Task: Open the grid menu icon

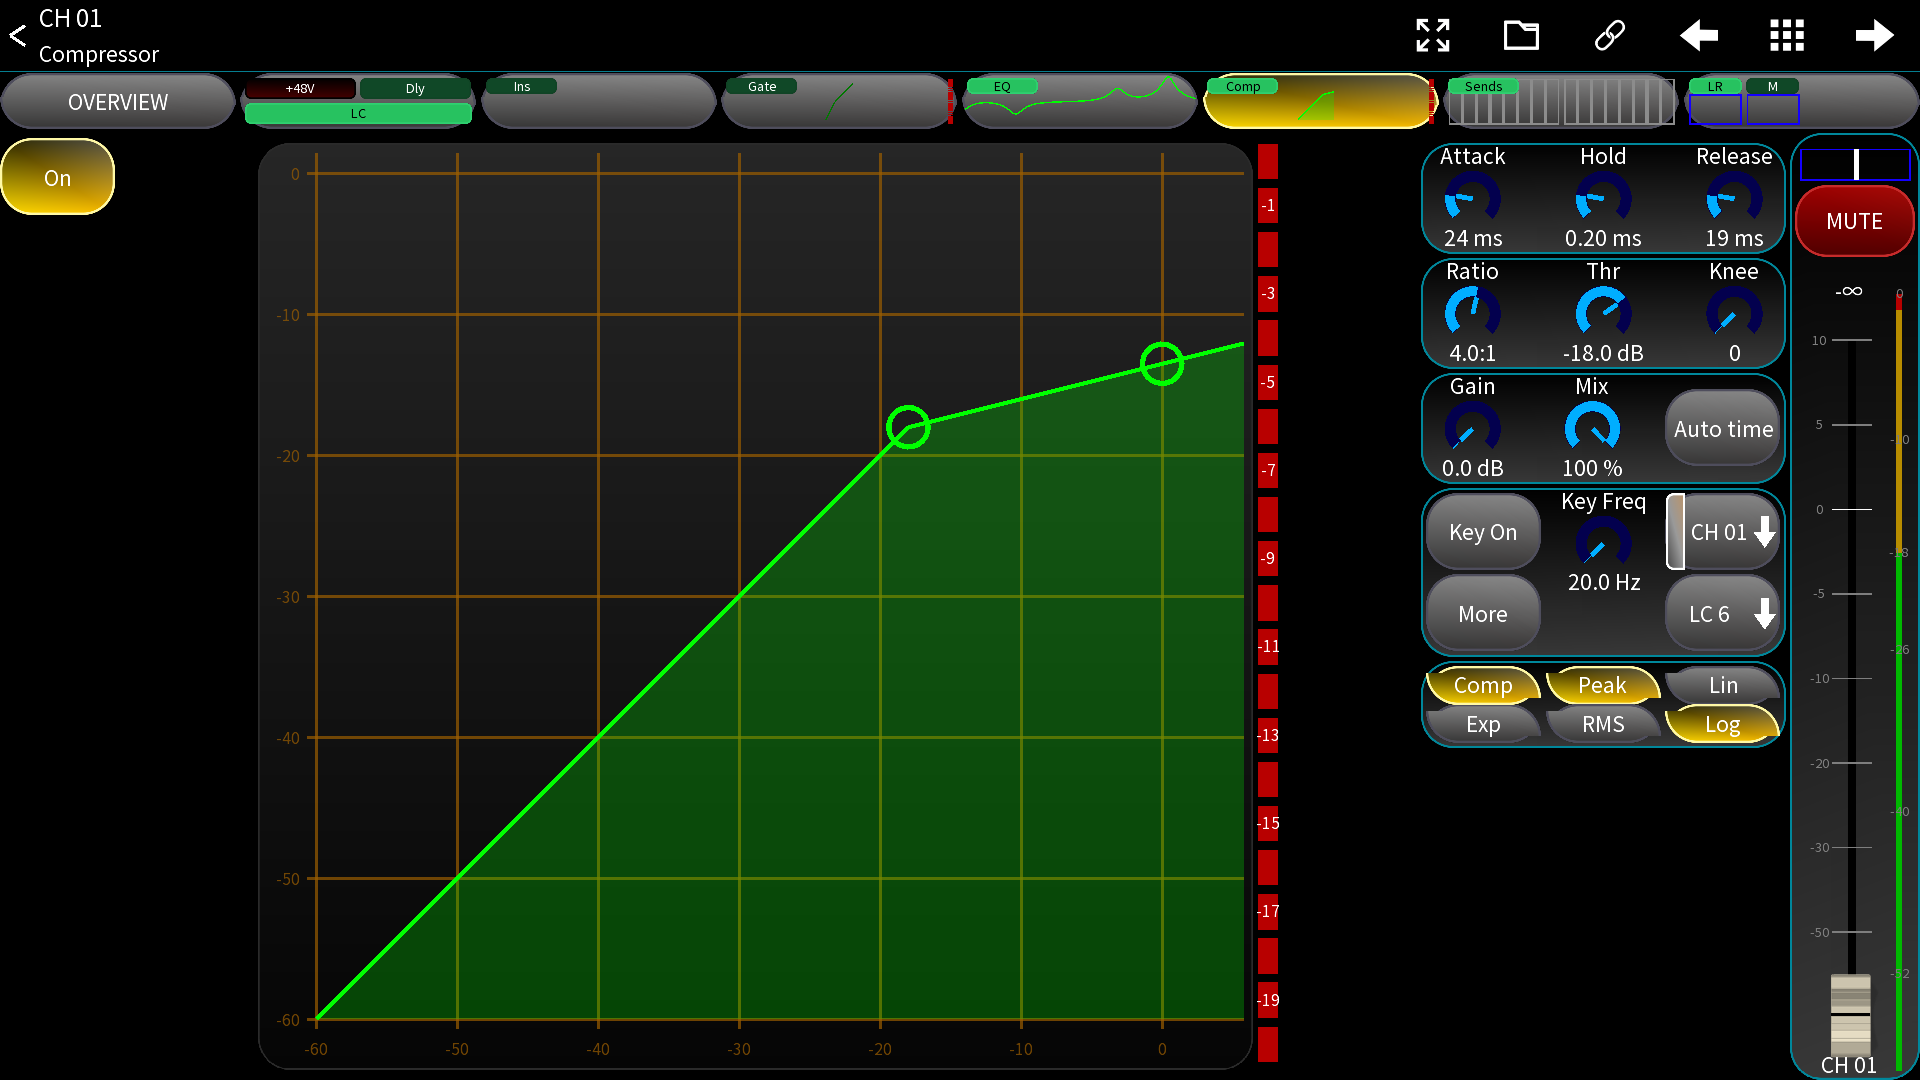Action: point(1786,35)
